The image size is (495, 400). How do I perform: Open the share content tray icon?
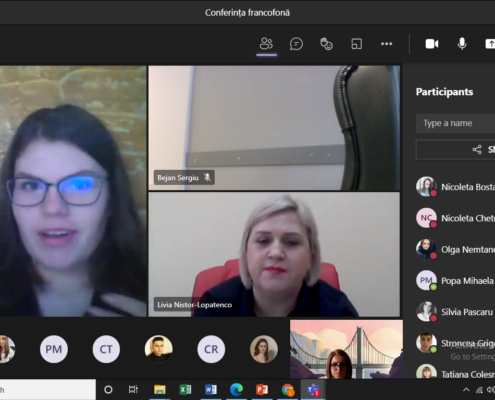490,44
